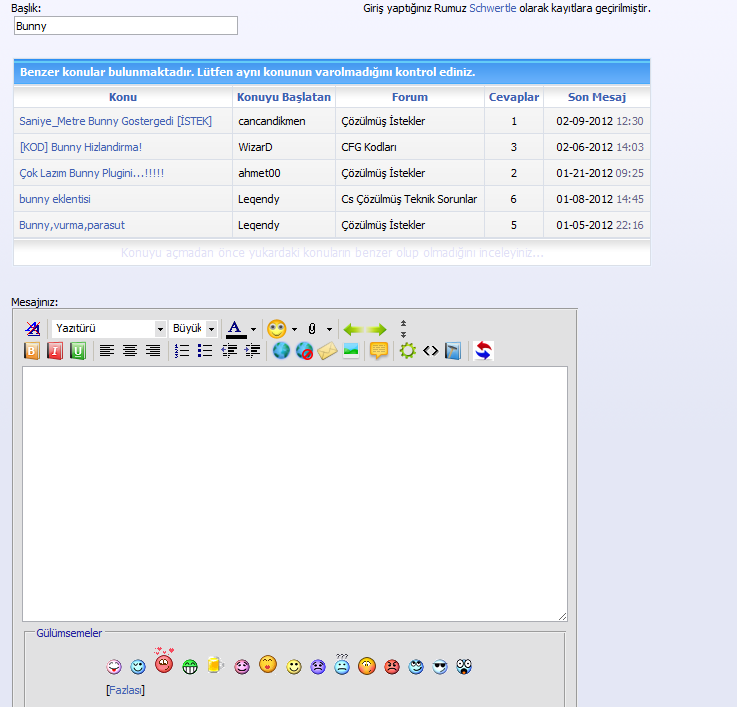737x707 pixels.
Task: Insert an image using picture icon
Action: click(351, 351)
